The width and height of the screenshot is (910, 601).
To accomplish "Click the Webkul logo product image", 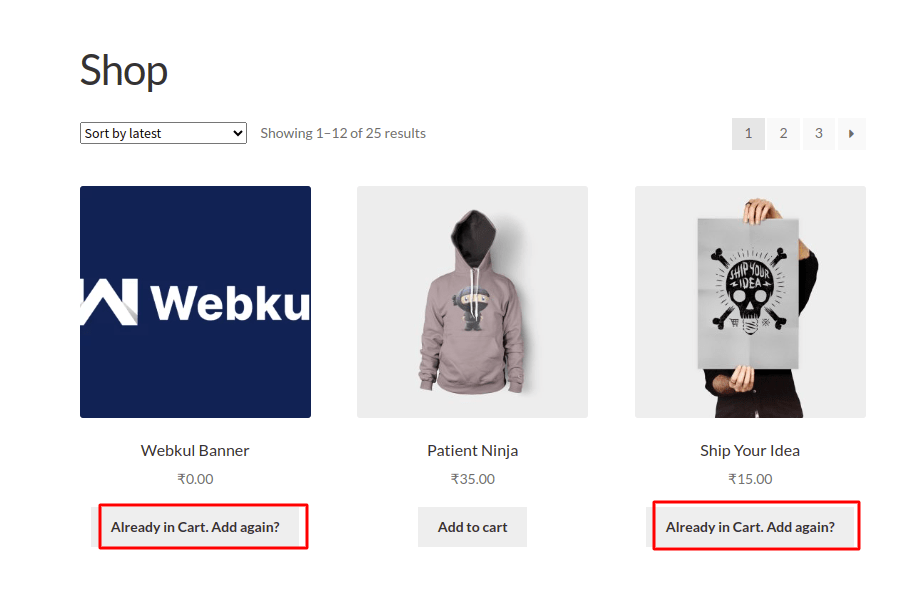I will 195,301.
